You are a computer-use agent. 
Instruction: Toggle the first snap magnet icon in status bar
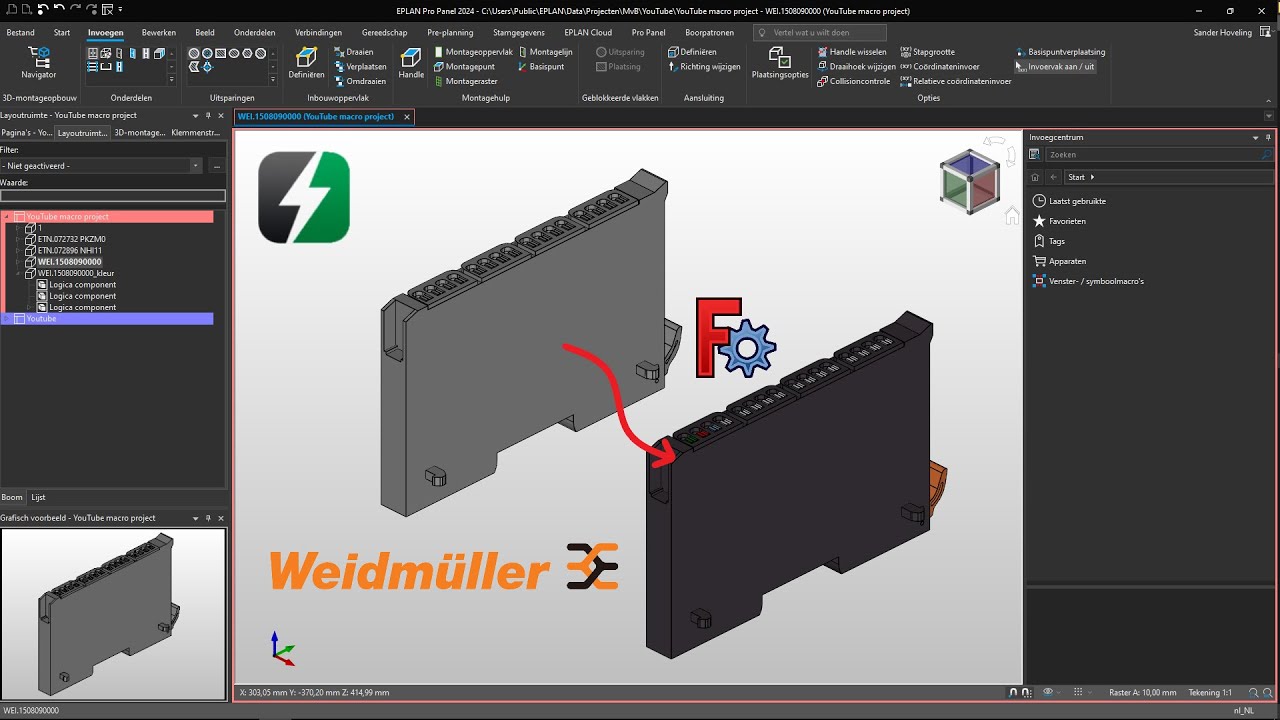[x=1013, y=692]
